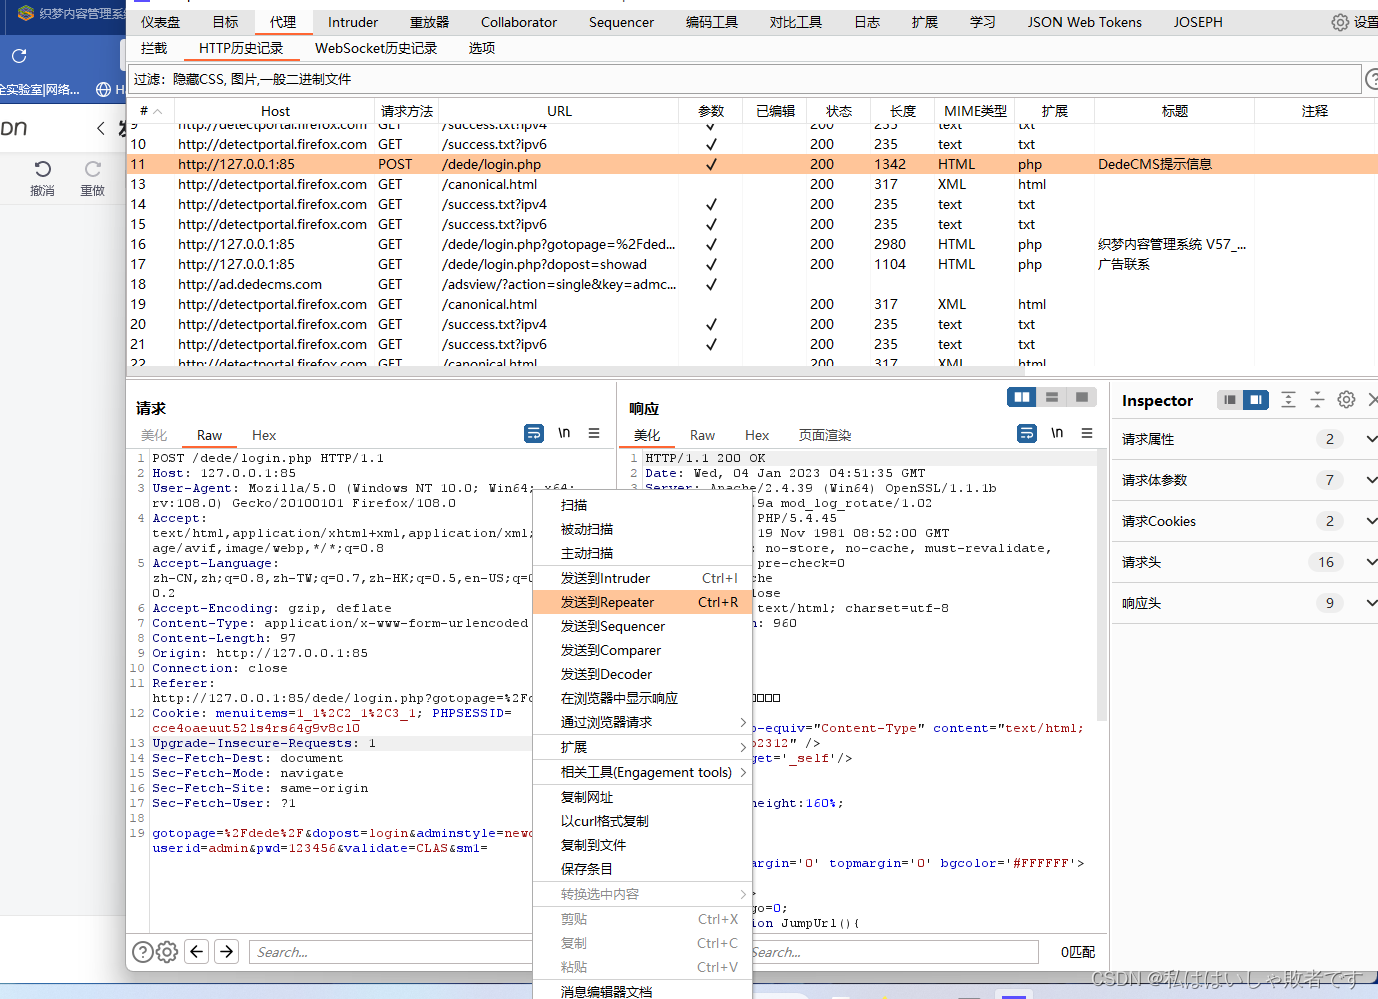Toggle request pane word wrap icon
Screen dimensions: 1378x999
coord(534,433)
